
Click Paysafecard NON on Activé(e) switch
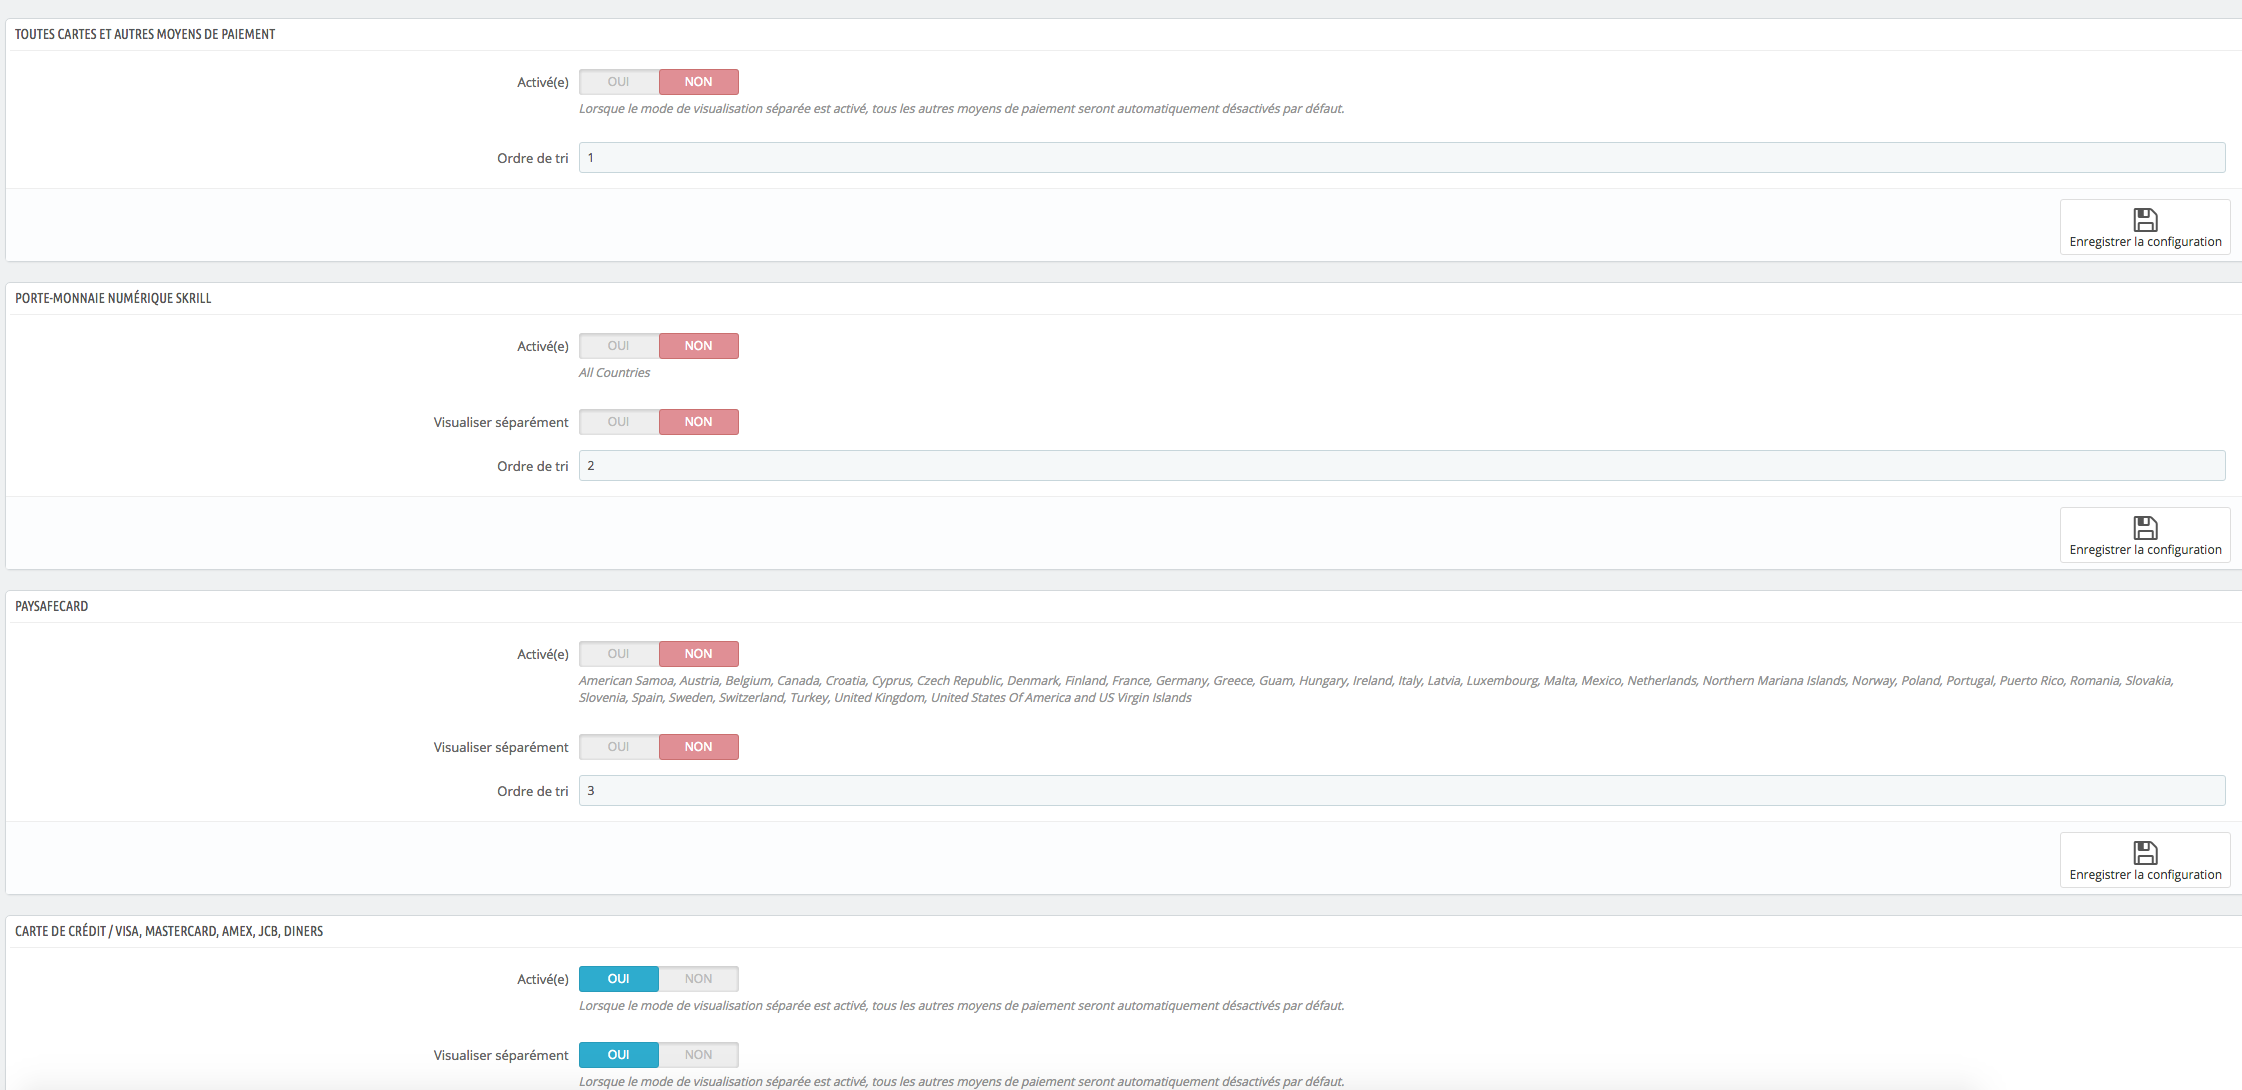click(698, 654)
